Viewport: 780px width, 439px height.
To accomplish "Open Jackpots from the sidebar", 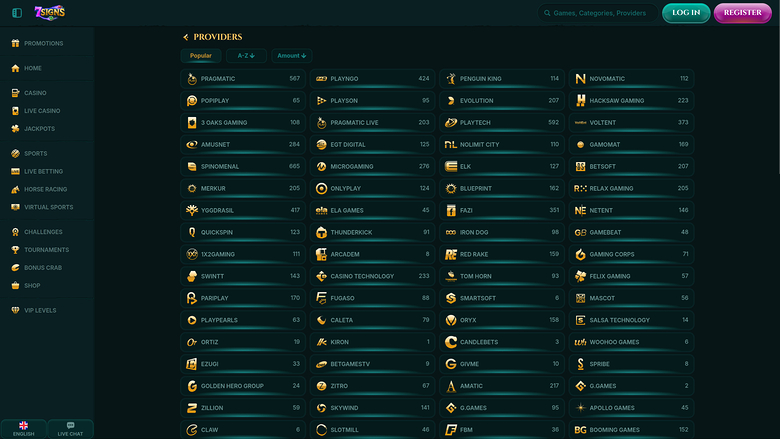I will tap(39, 129).
